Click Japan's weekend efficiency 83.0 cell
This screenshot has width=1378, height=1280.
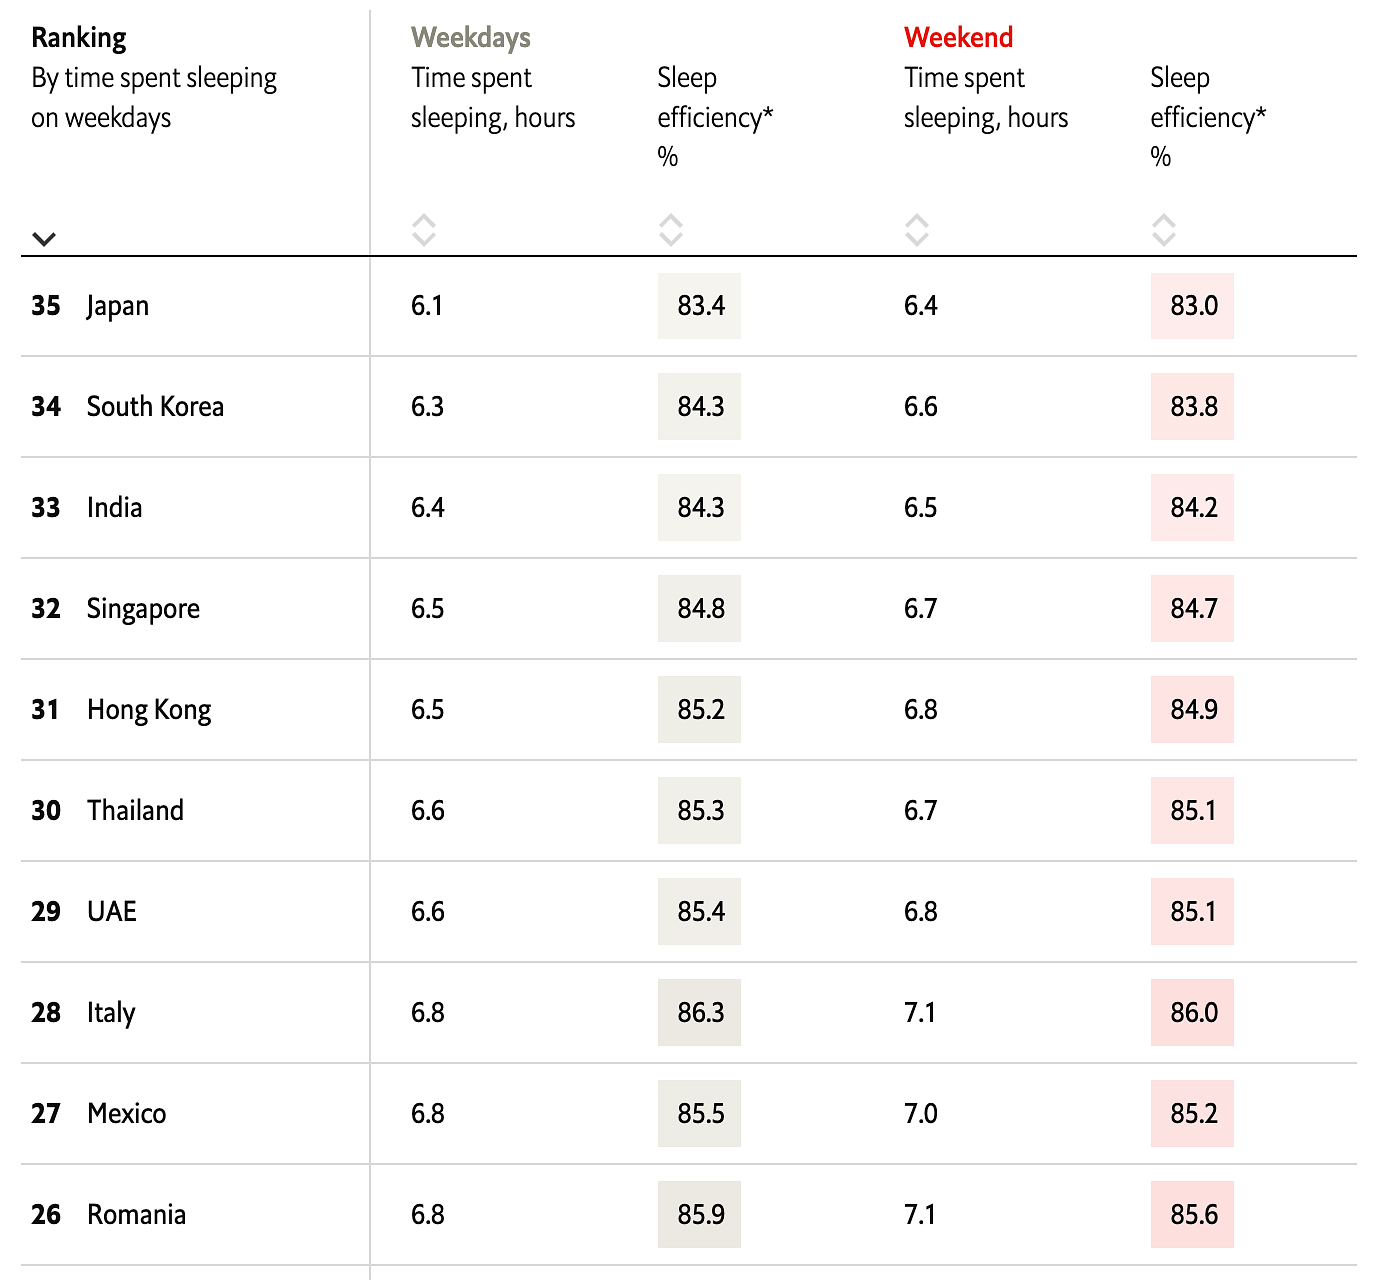pos(1193,306)
